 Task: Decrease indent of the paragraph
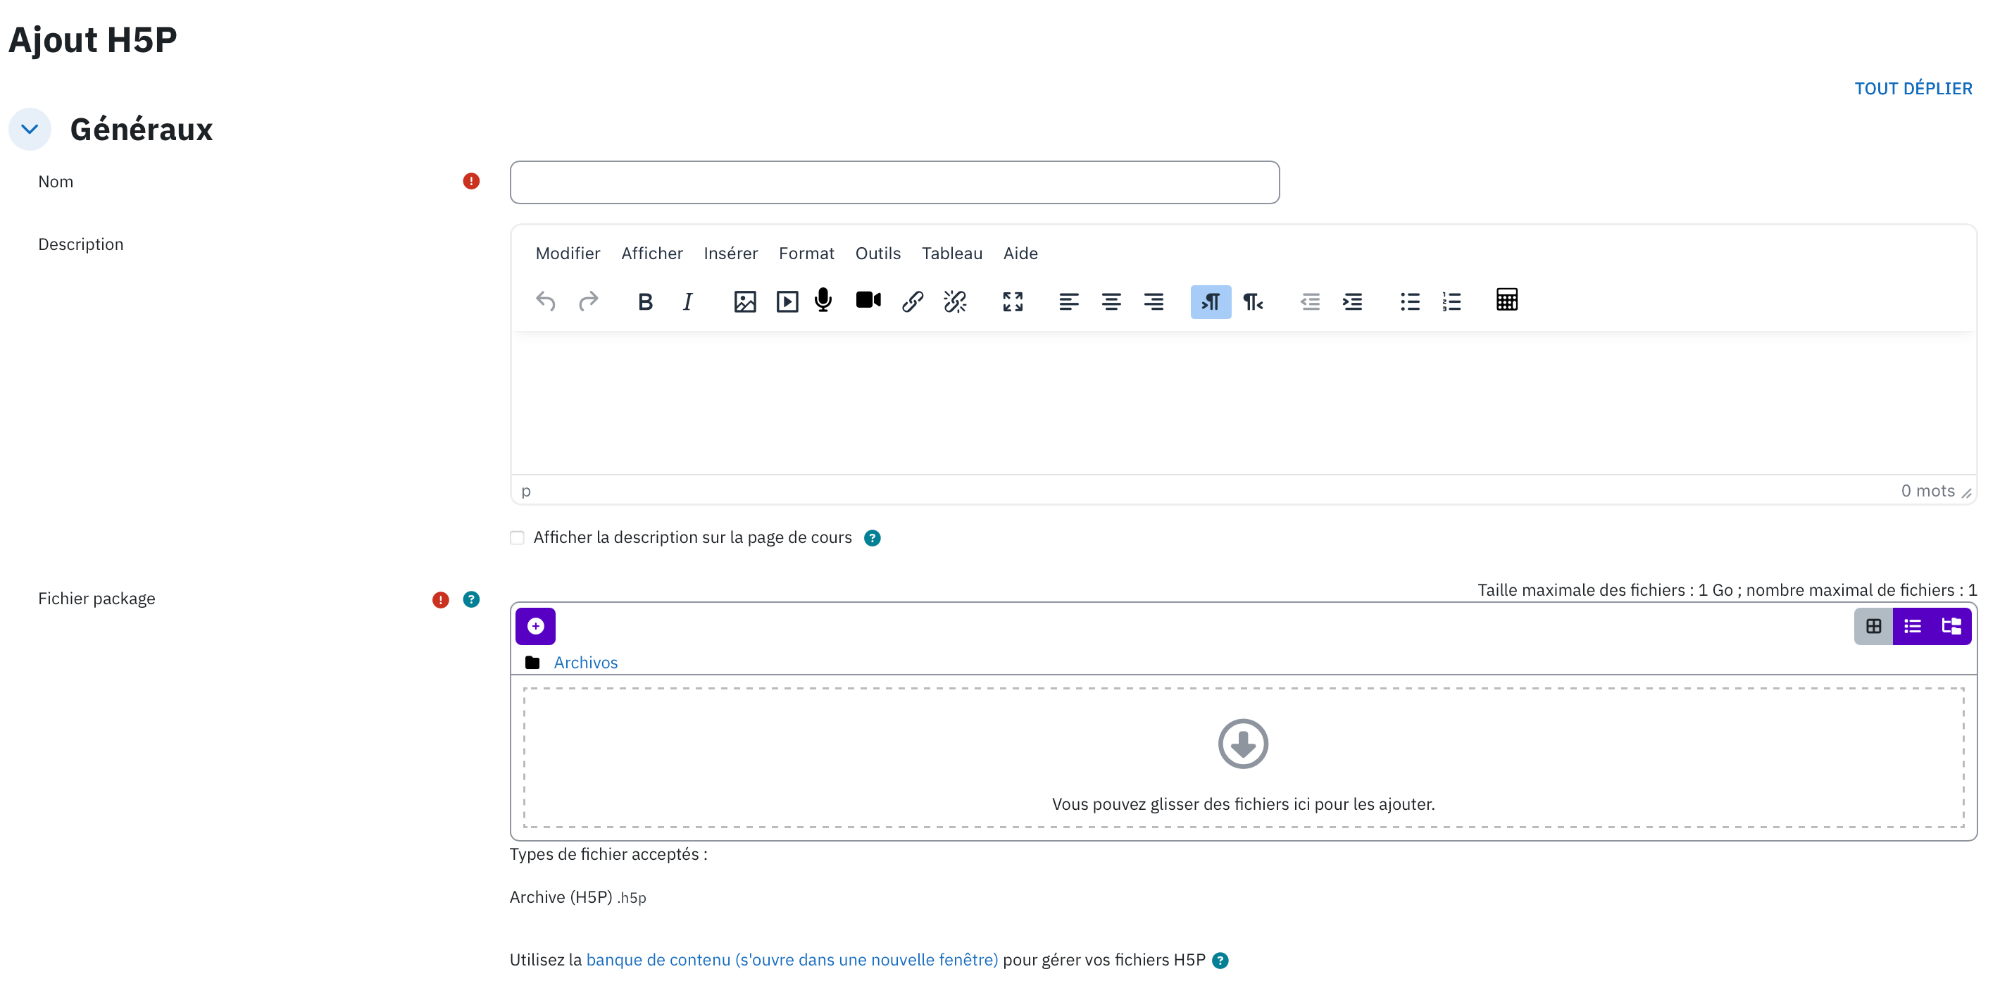(x=1310, y=301)
